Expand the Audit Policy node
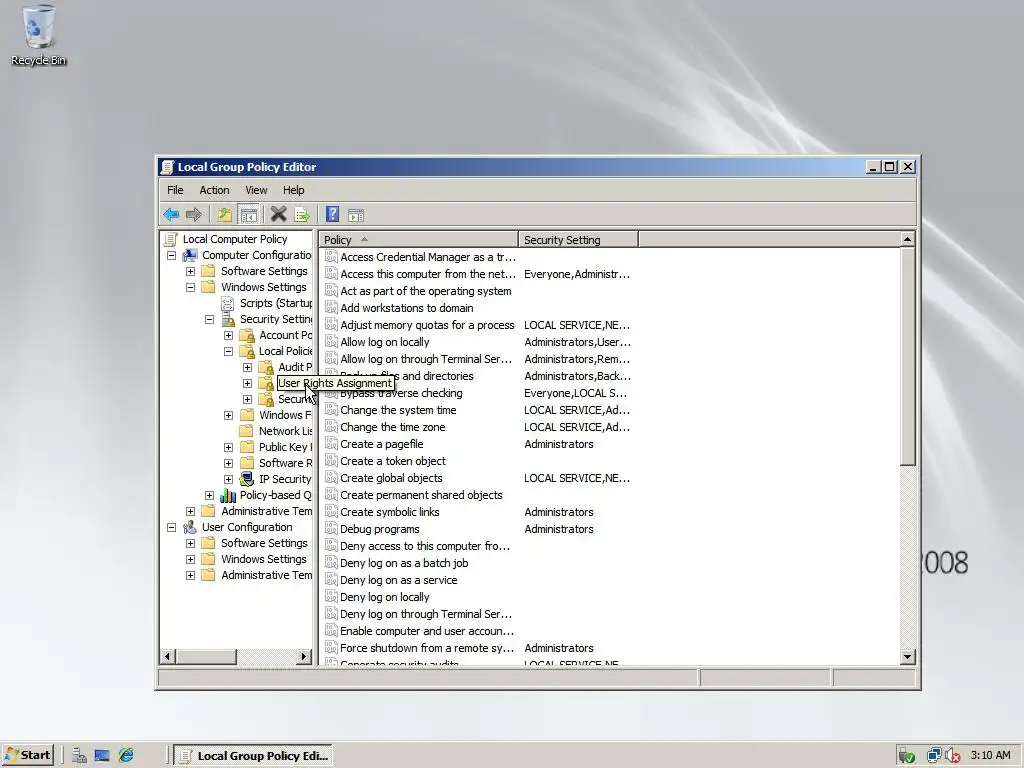The image size is (1024, 768). (247, 367)
